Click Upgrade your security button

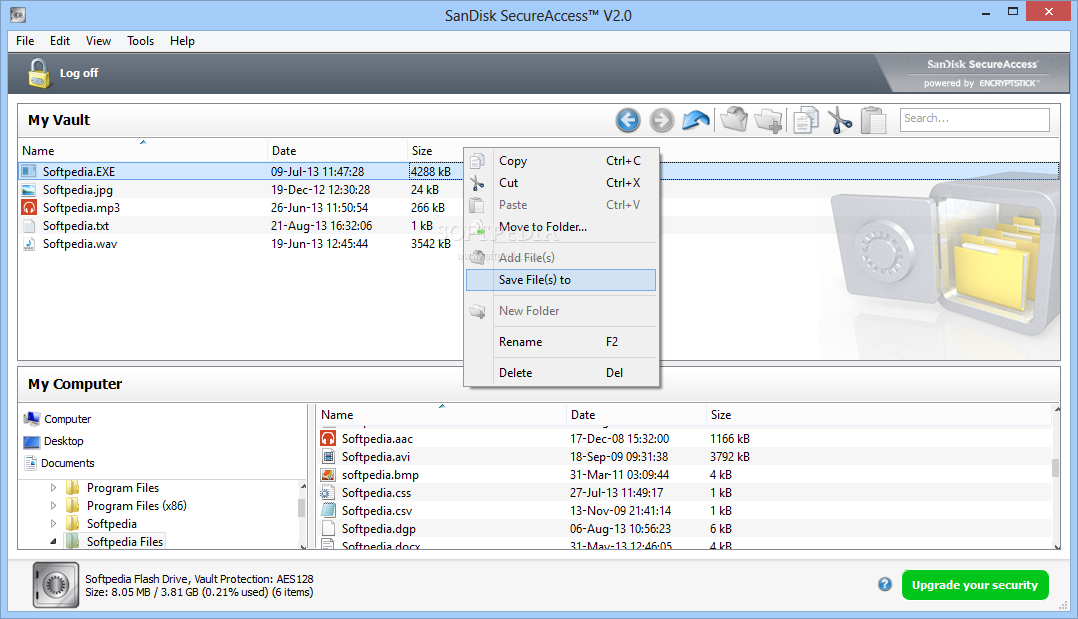click(x=975, y=585)
